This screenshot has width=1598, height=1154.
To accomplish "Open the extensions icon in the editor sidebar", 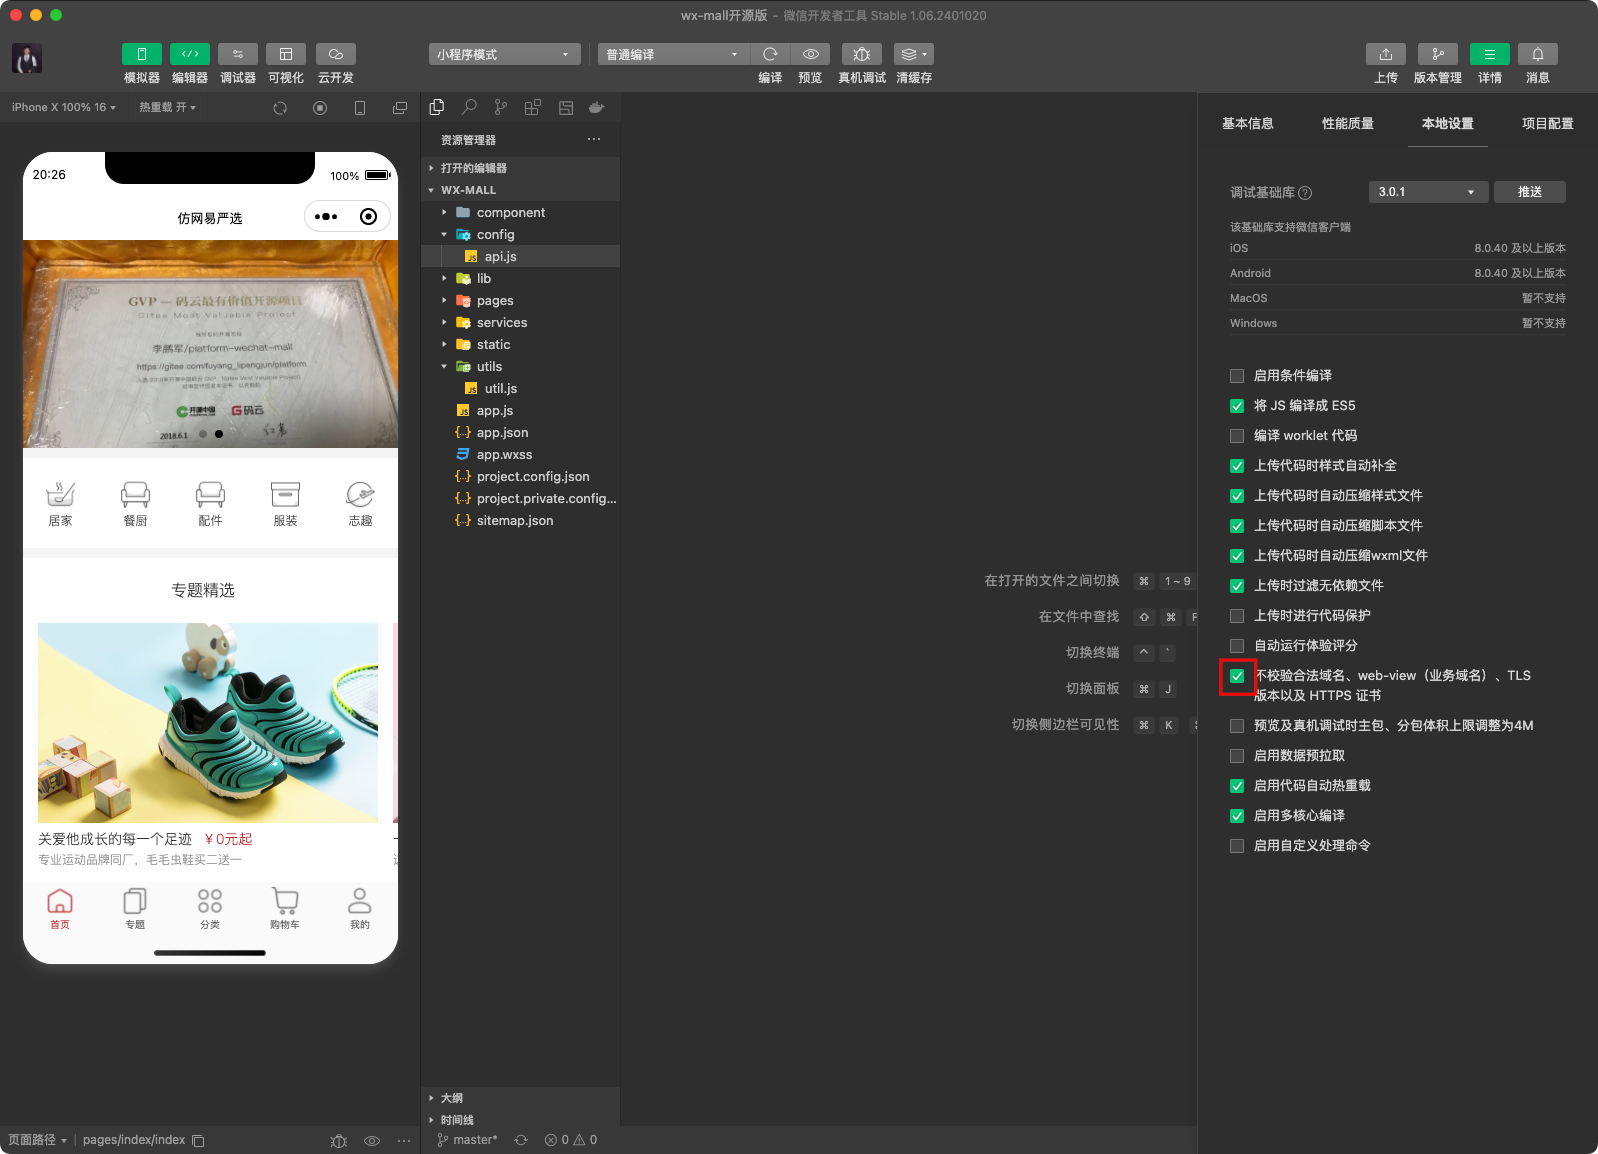I will click(533, 107).
